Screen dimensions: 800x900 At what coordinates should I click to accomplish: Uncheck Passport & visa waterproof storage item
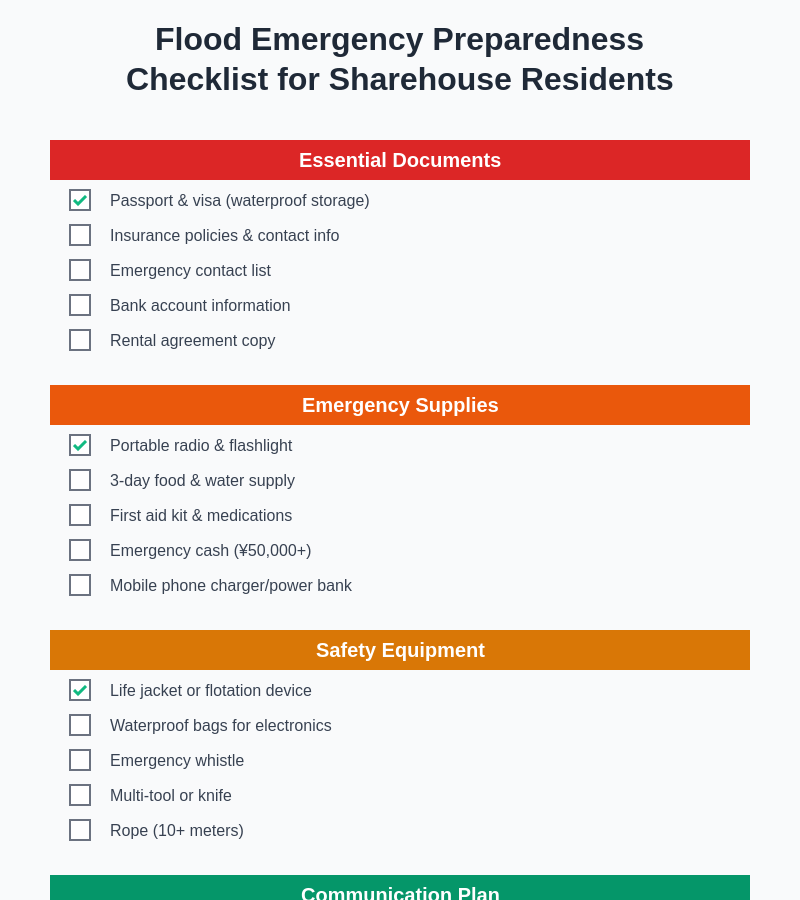(x=80, y=200)
